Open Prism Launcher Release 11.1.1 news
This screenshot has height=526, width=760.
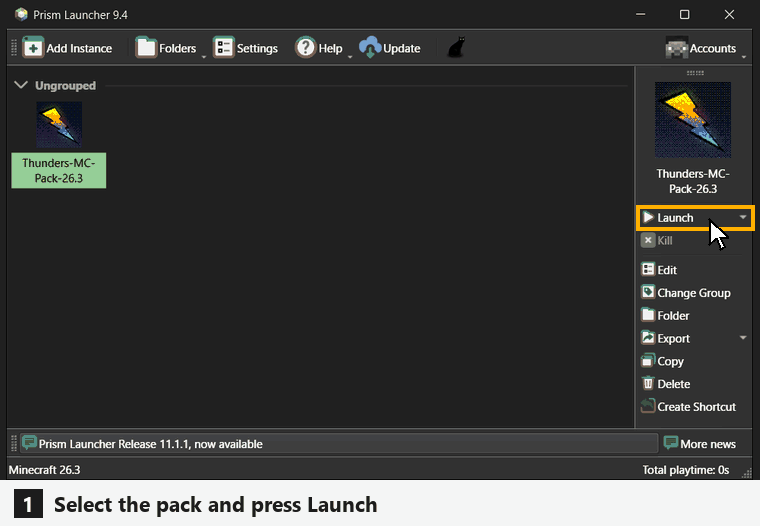pyautogui.click(x=339, y=444)
